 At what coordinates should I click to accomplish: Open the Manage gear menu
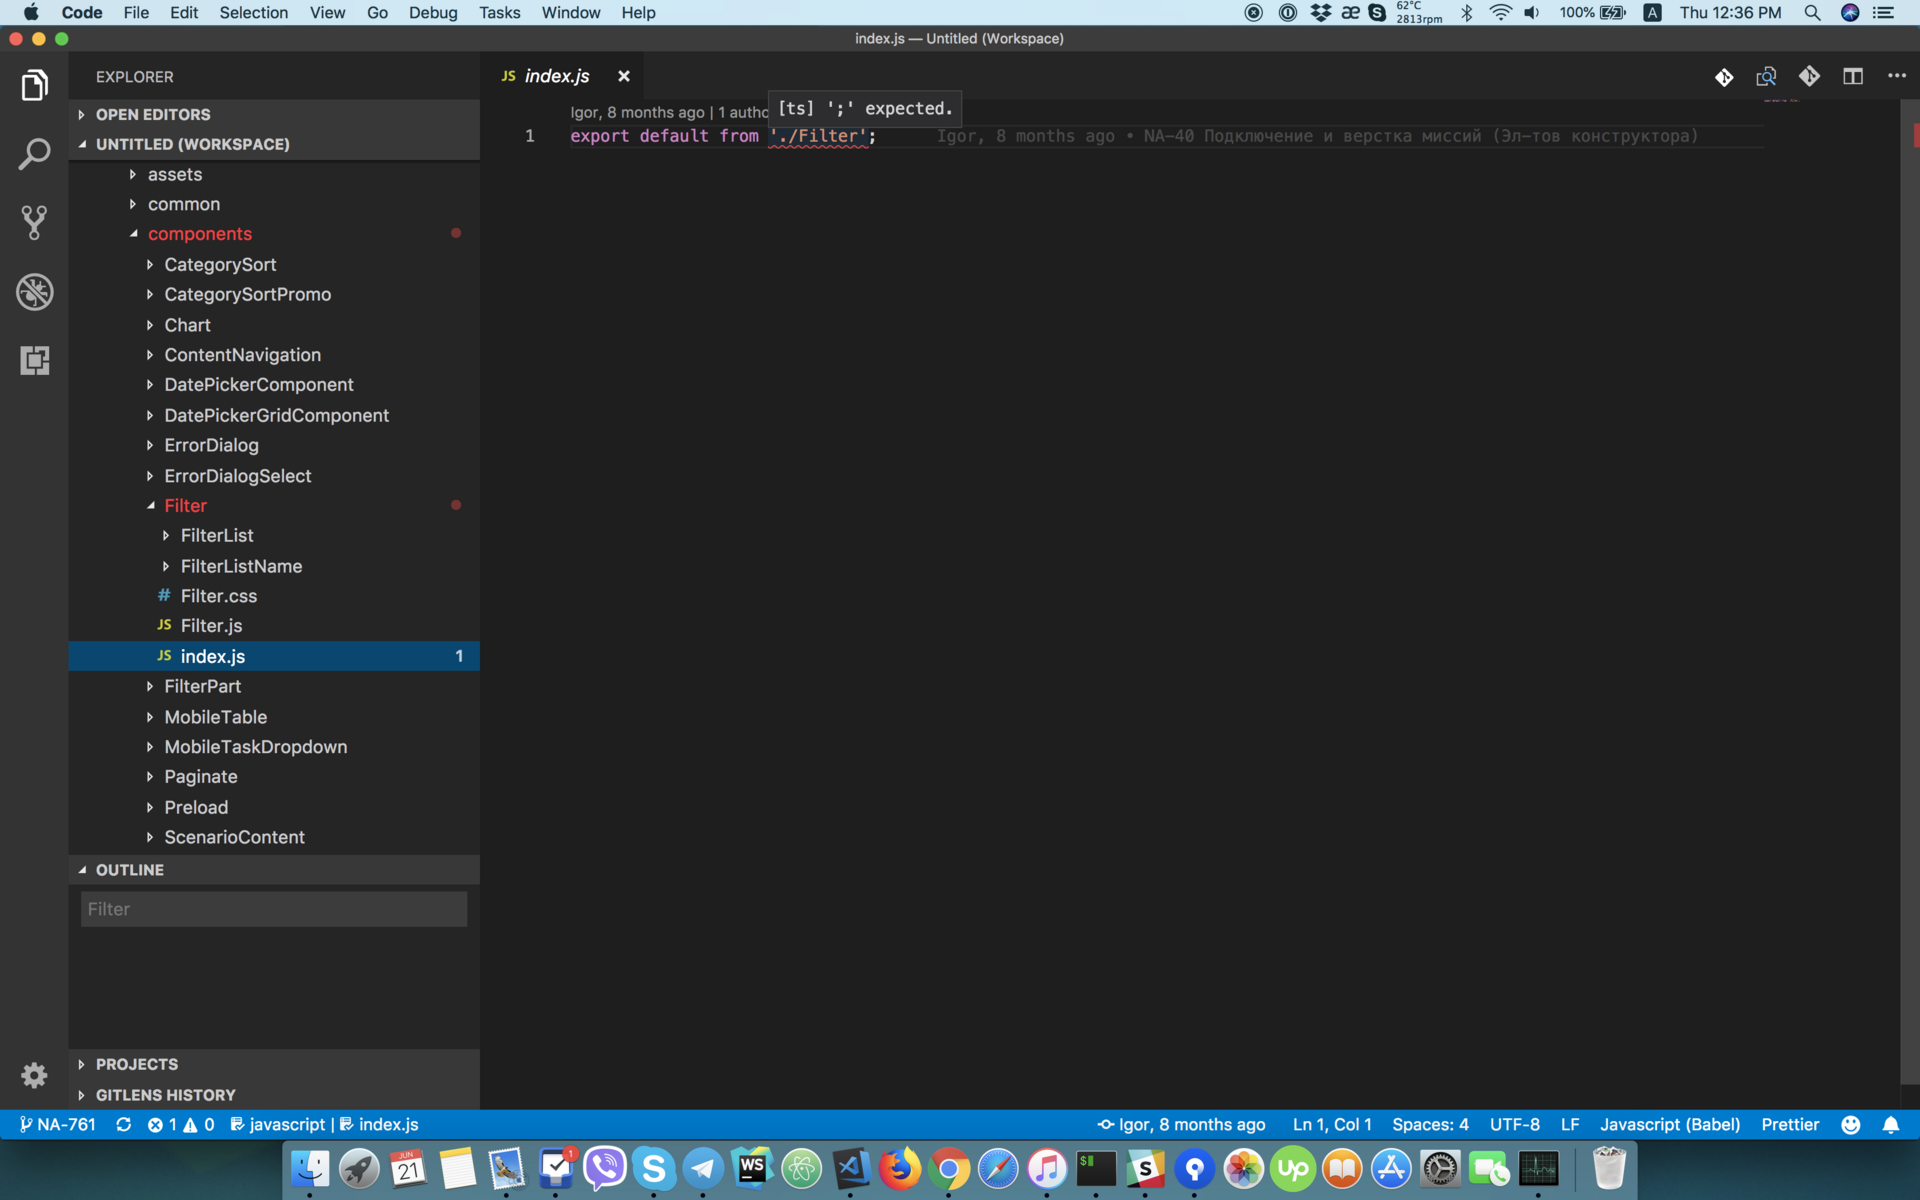[34, 1075]
